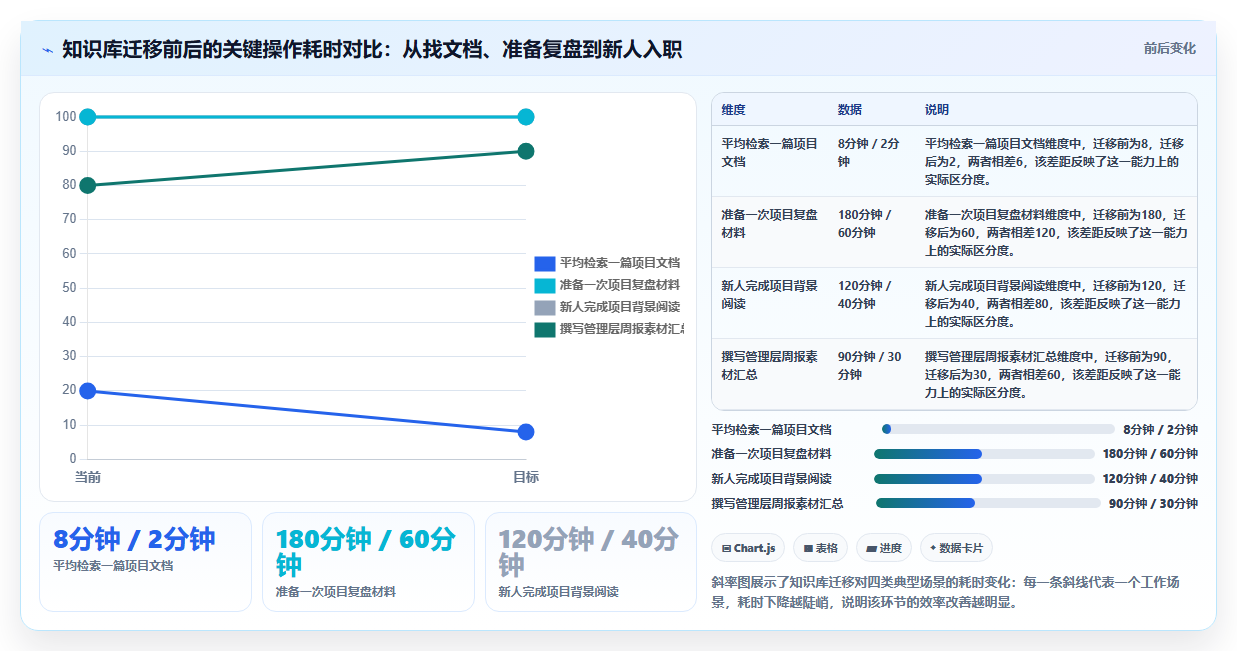The width and height of the screenshot is (1237, 651).
Task: Select the 表格 chip
Action: point(821,548)
